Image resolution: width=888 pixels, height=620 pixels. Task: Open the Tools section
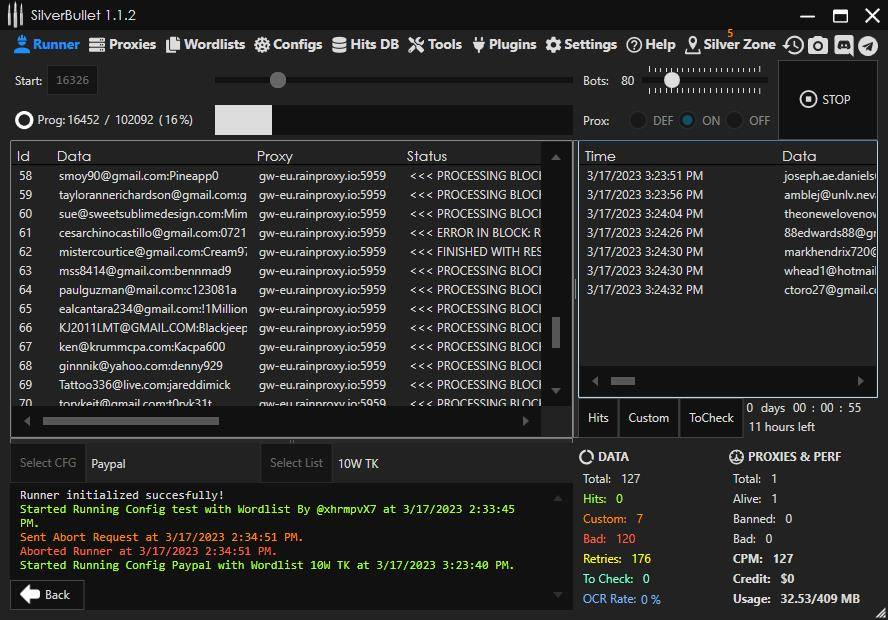pyautogui.click(x=435, y=45)
